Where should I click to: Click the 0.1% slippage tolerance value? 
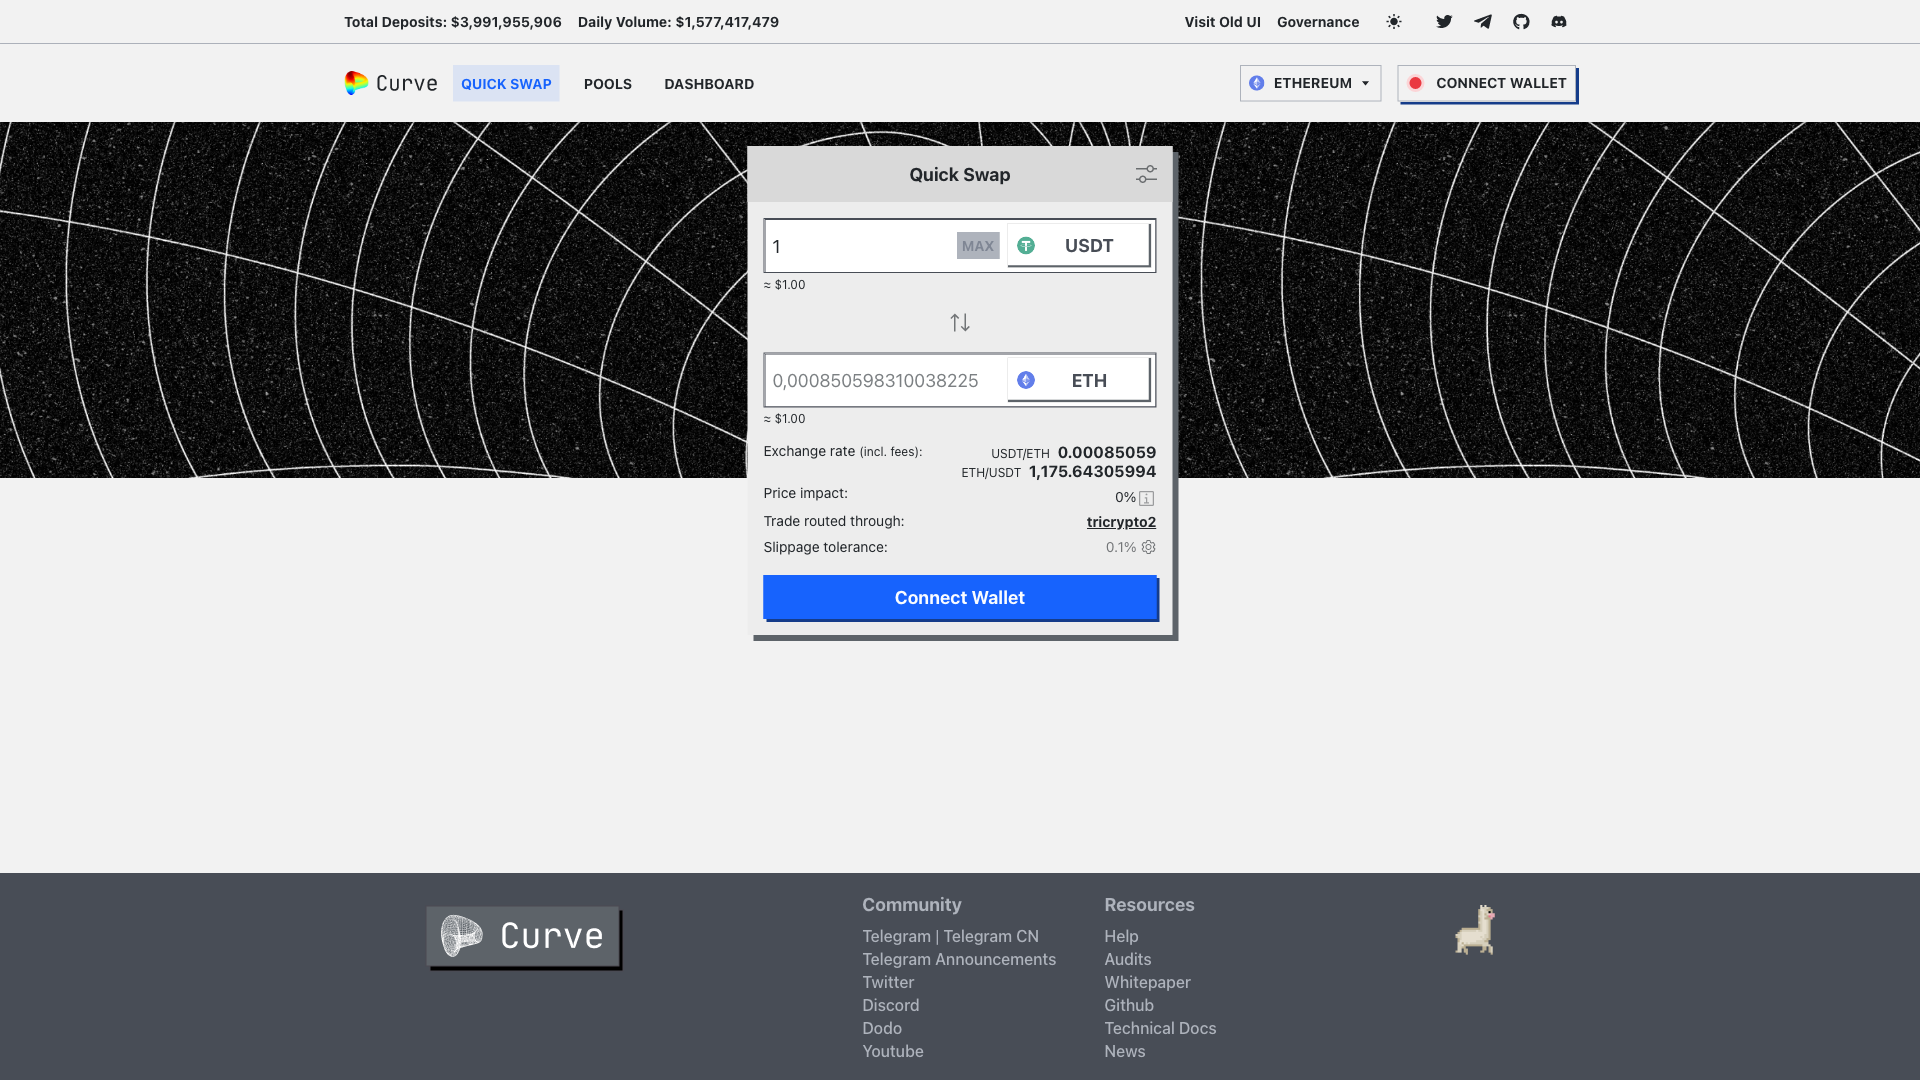click(1121, 547)
